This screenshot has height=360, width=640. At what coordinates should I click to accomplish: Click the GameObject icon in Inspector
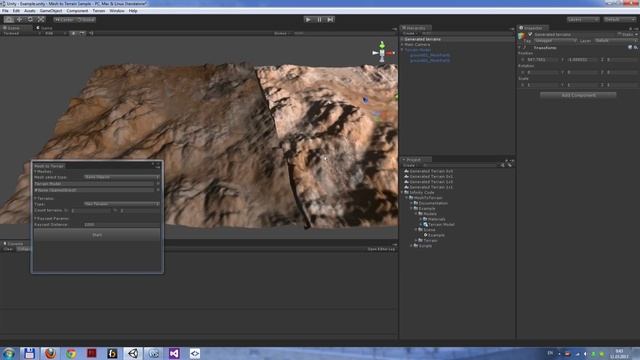coord(522,36)
